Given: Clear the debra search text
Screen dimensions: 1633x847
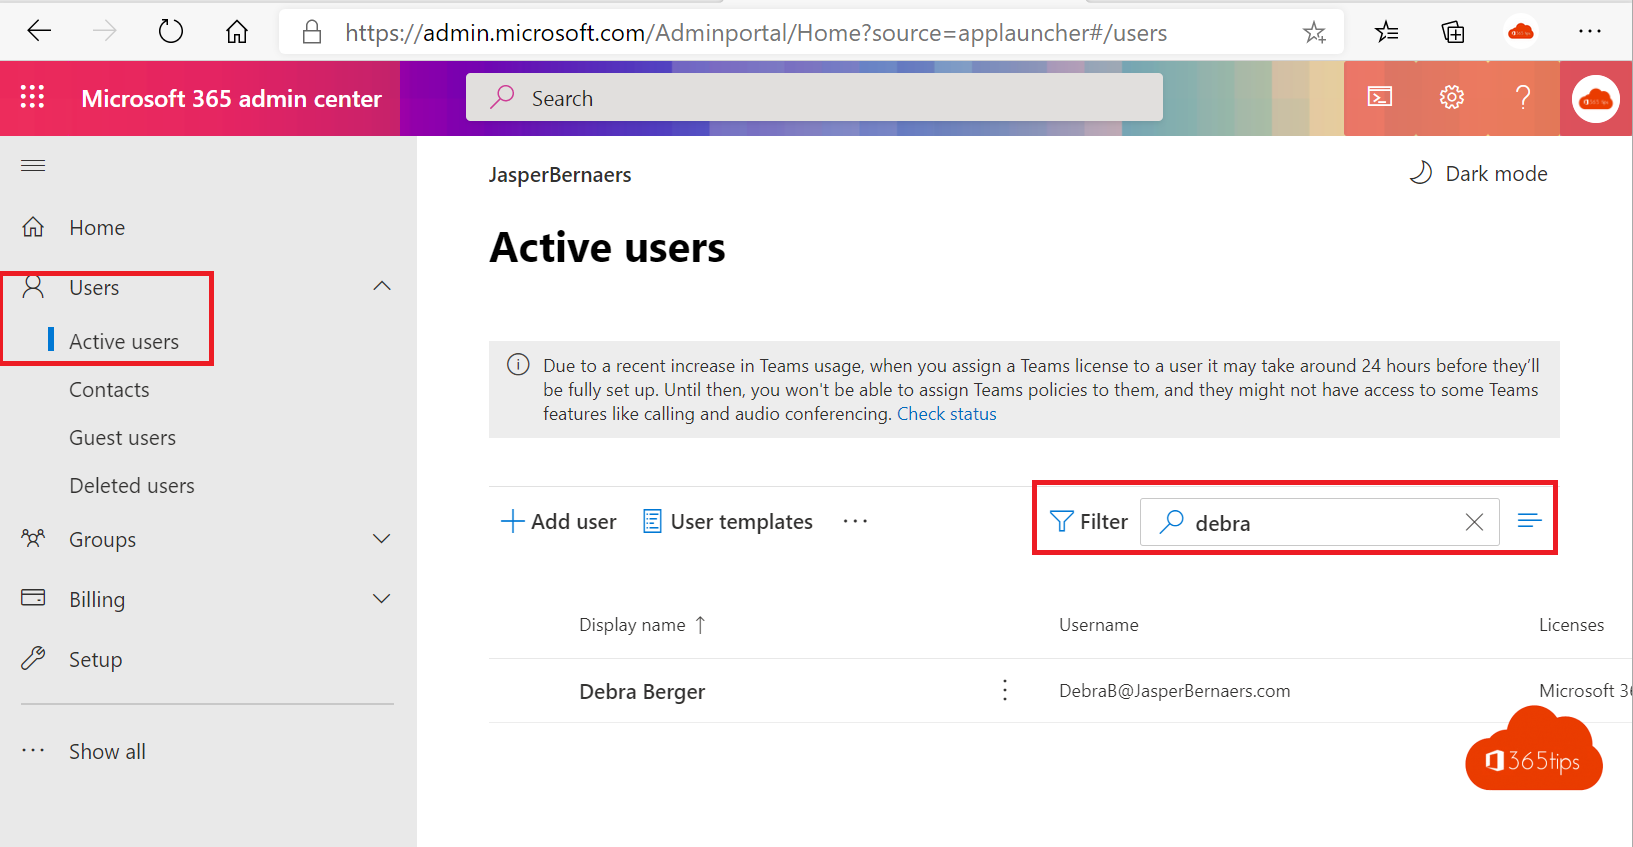Looking at the screenshot, I should (x=1474, y=522).
